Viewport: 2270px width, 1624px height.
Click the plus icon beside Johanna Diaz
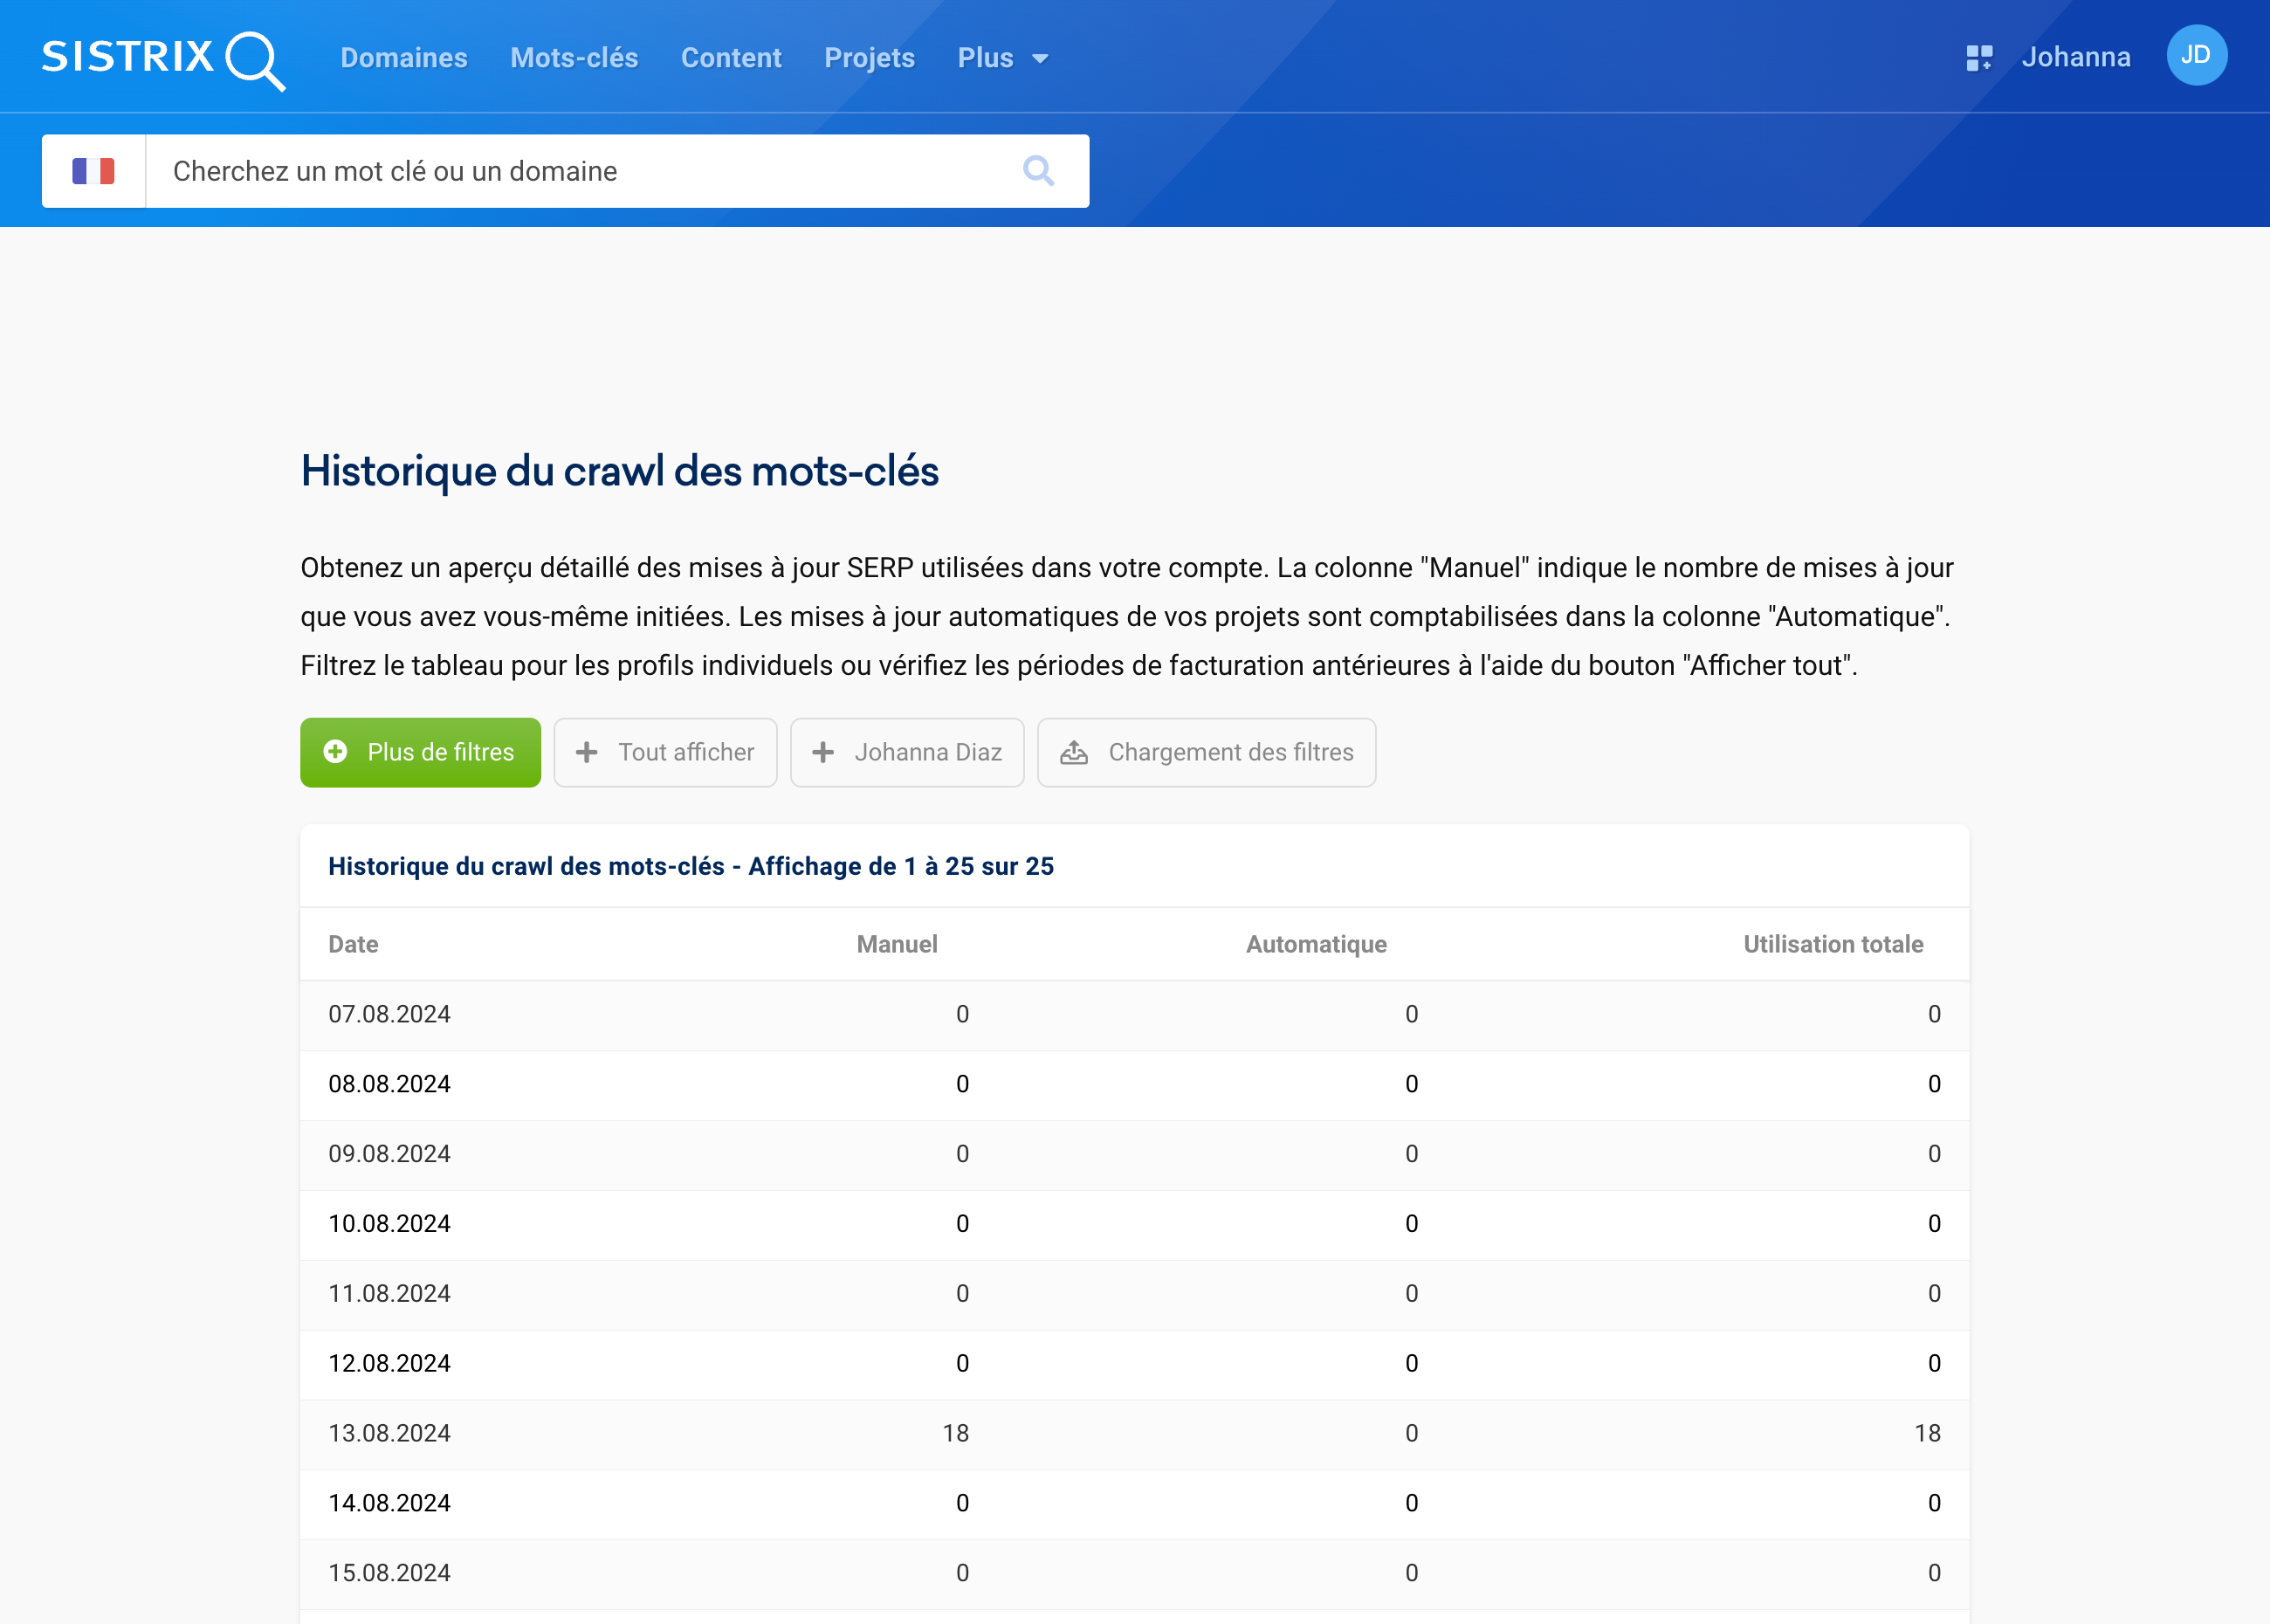pos(823,752)
